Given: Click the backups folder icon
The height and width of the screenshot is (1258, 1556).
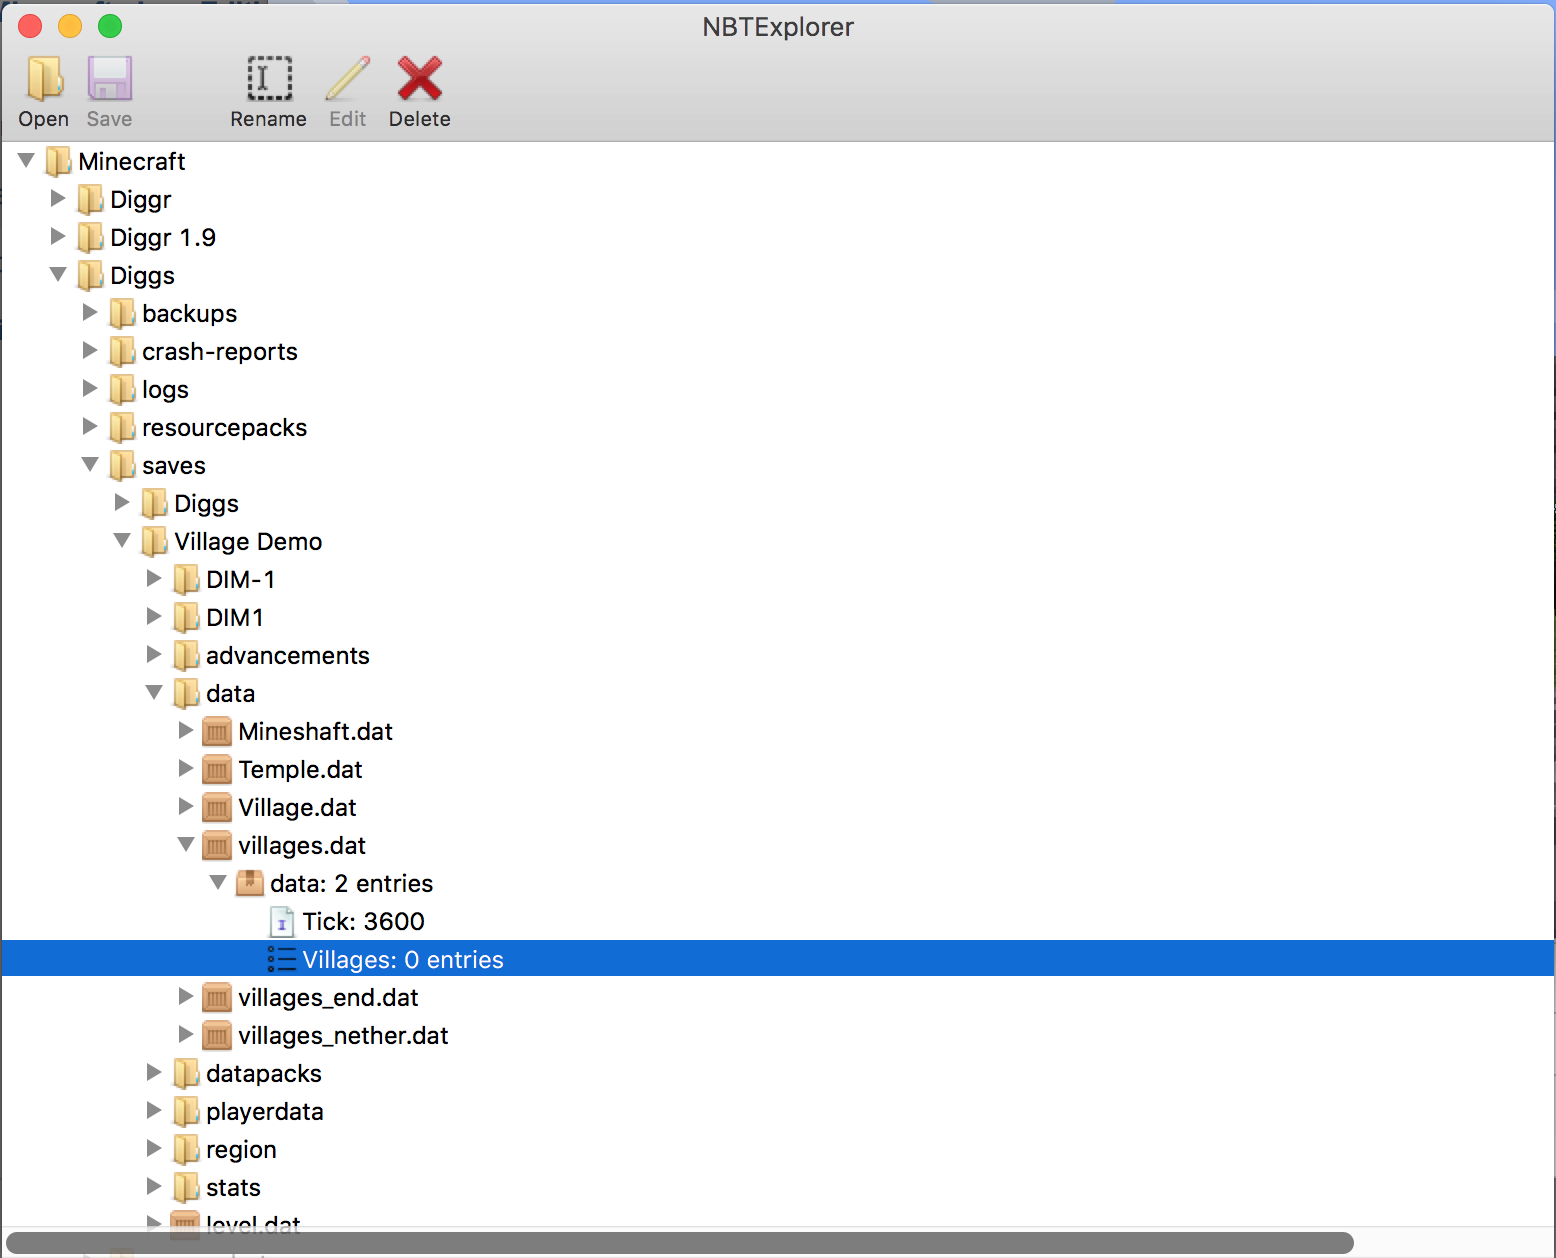Looking at the screenshot, I should click(x=122, y=313).
